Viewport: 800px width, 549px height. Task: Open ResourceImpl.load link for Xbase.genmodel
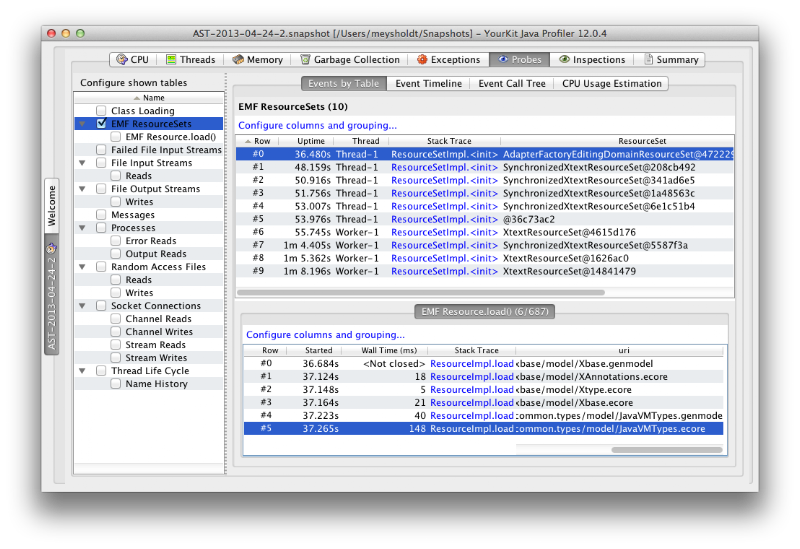coord(472,364)
